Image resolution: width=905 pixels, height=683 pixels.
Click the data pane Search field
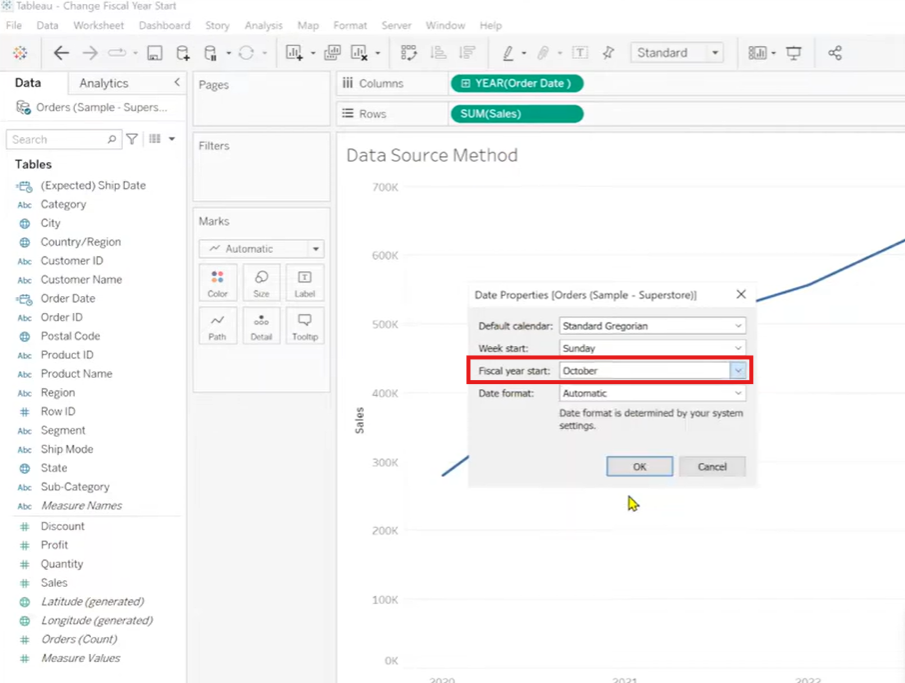[63, 139]
